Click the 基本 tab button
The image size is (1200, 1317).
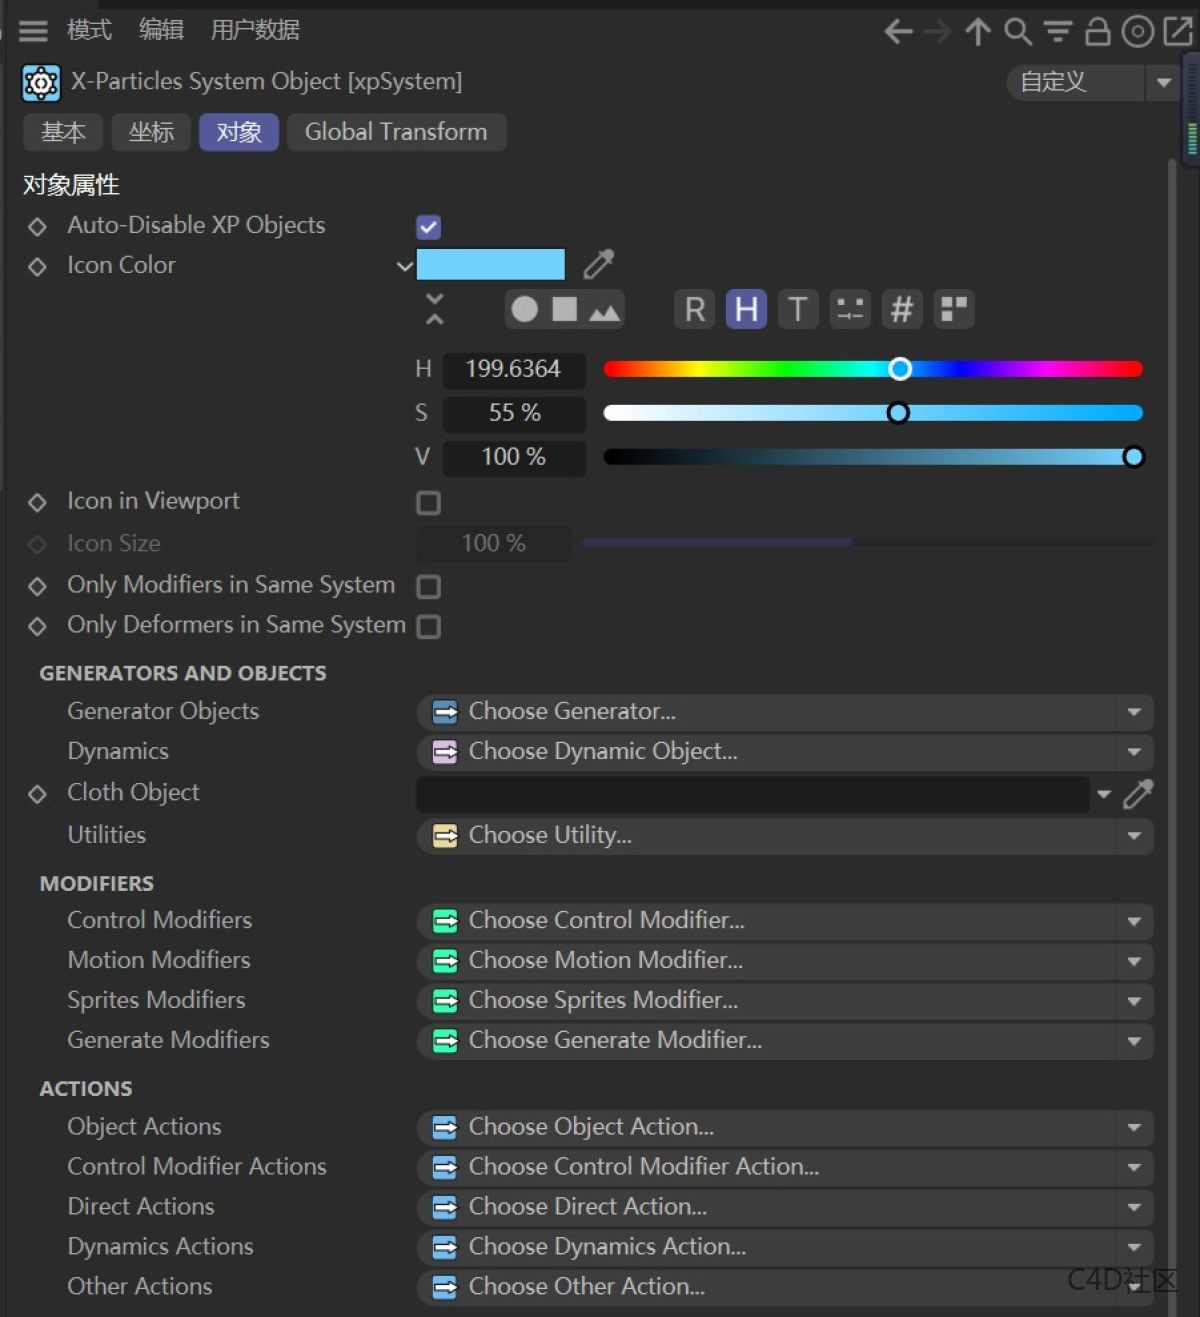tap(63, 132)
